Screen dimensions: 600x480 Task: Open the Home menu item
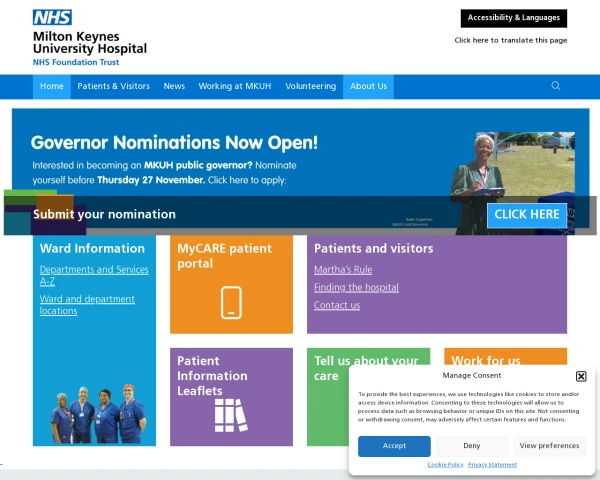click(52, 86)
